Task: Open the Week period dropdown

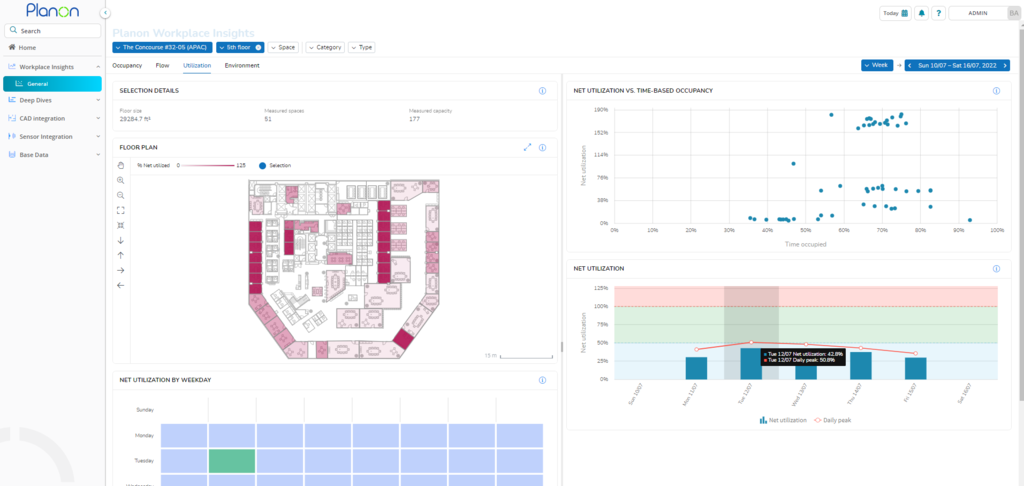Action: click(x=876, y=65)
